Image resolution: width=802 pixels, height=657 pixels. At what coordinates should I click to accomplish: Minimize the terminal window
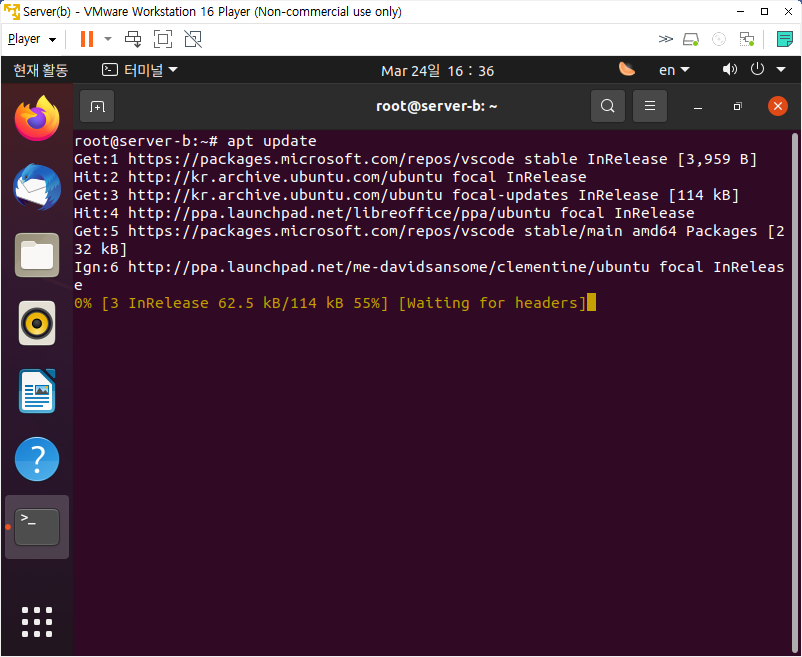point(698,106)
